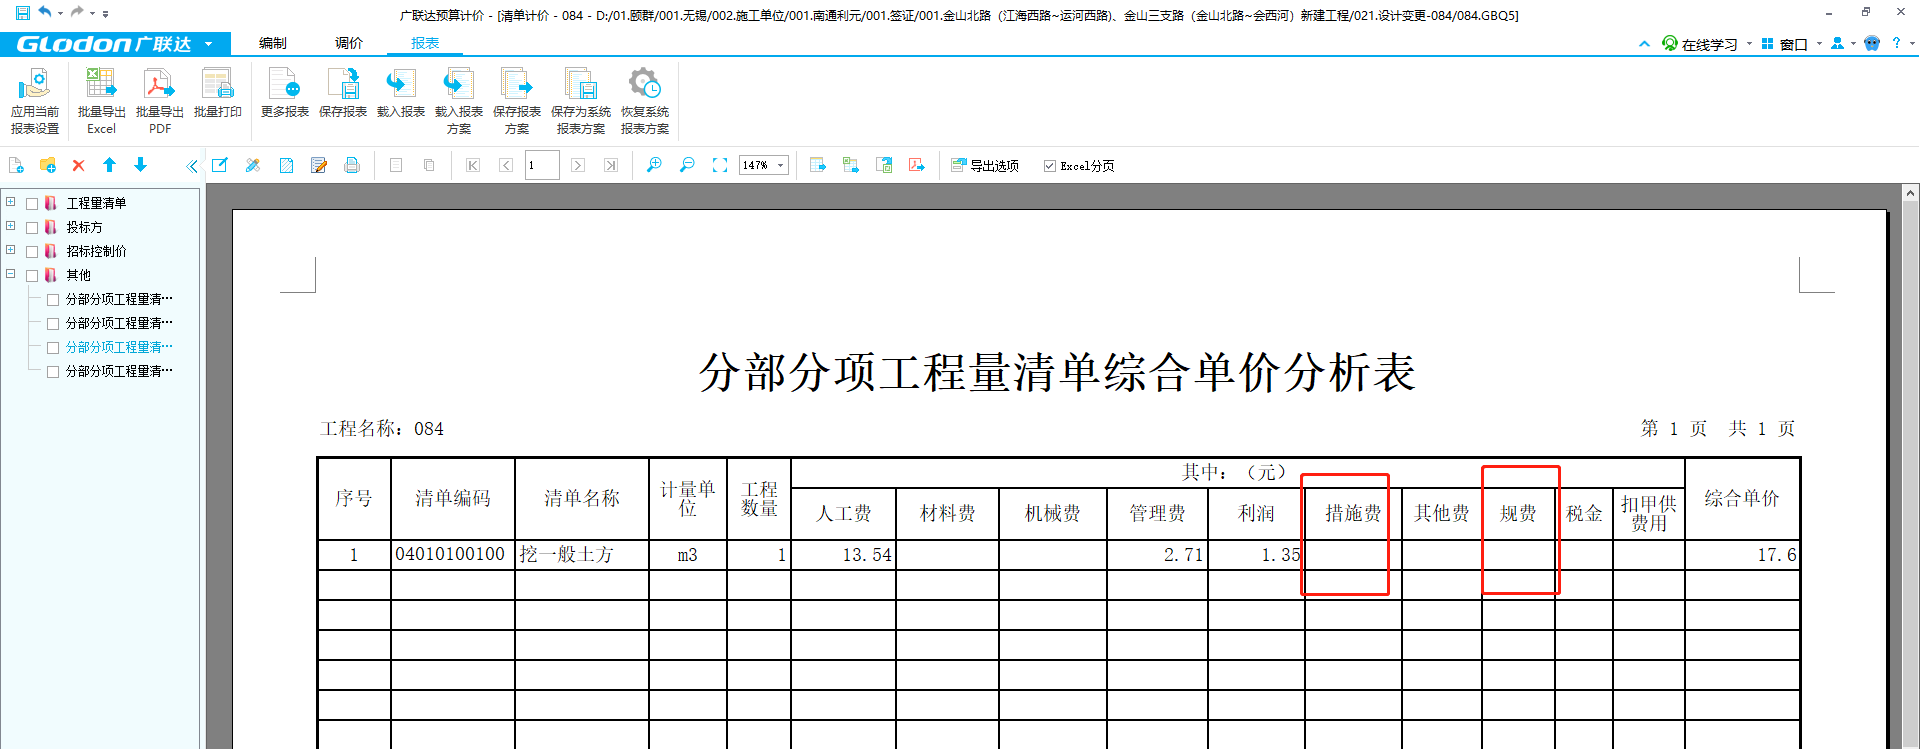Select the highlighted blue 分部分项工程量清 report item
The image size is (1920, 749).
119,347
